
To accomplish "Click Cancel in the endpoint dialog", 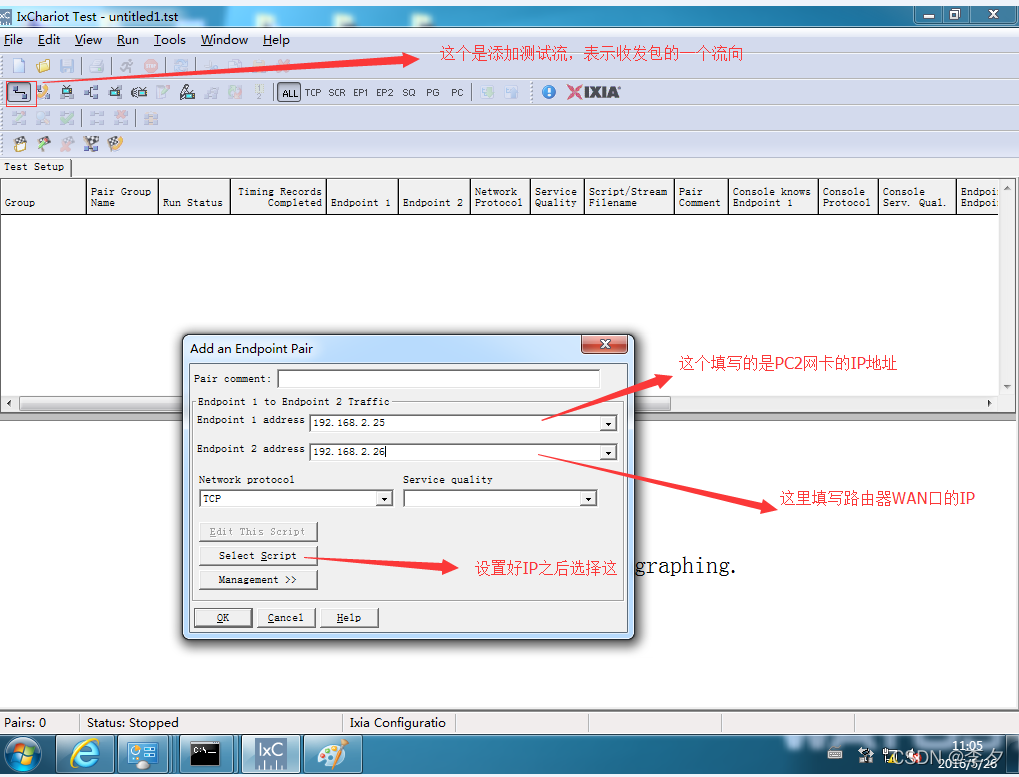I will [x=286, y=618].
